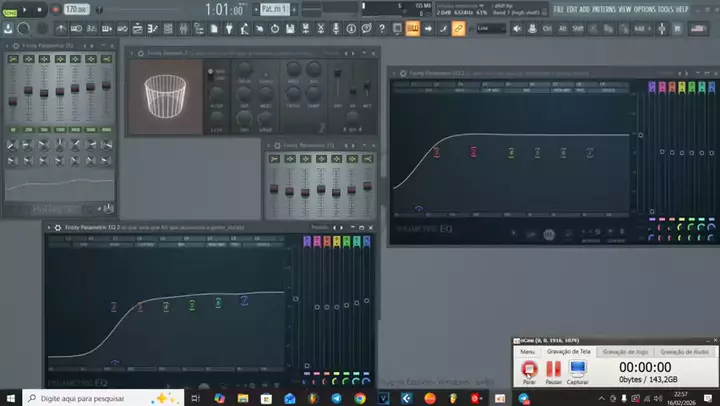Viewport: 720px width, 406px height.
Task: Click the band 7 node on upper-right EQ curve
Action: (x=590, y=152)
